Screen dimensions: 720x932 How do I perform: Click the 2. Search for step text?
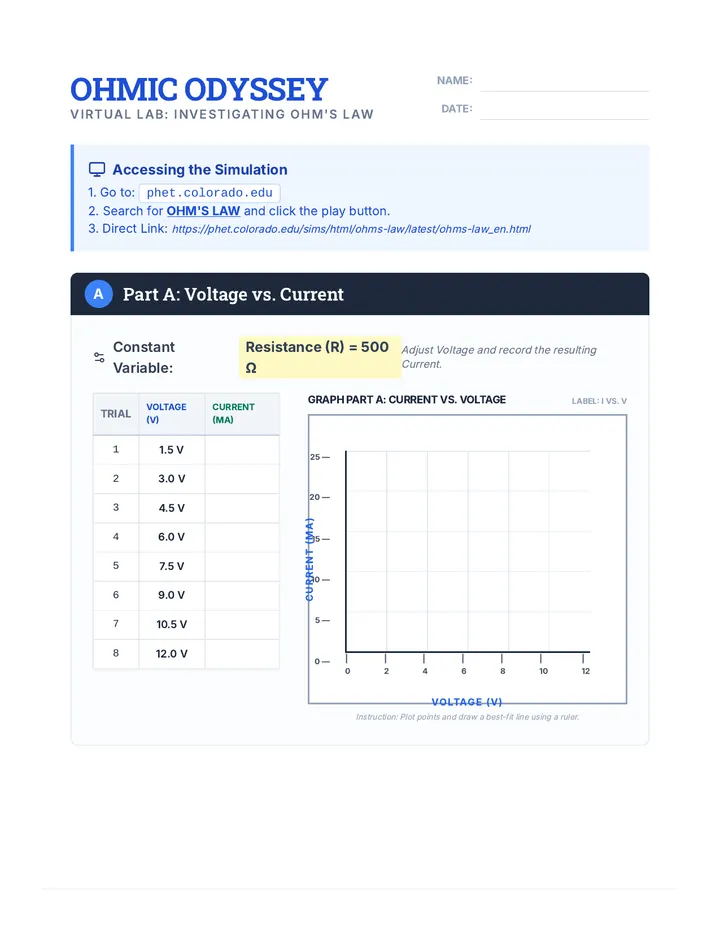(x=239, y=211)
